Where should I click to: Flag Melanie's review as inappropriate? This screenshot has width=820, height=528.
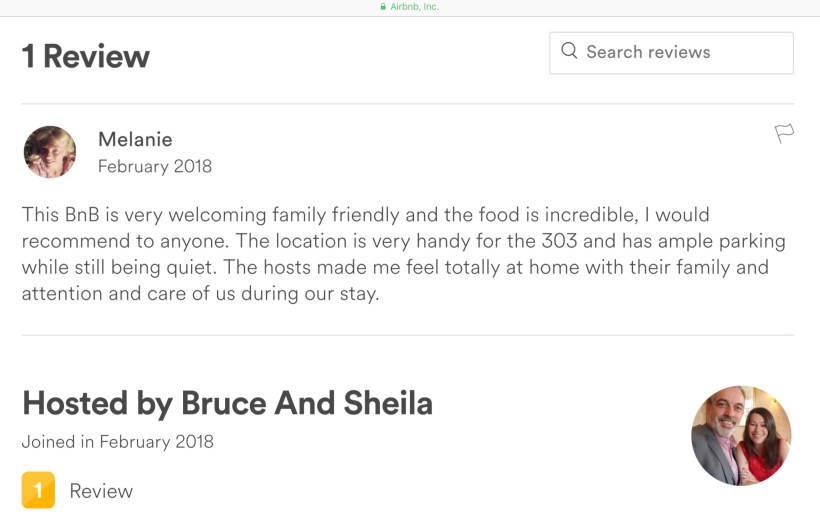[x=784, y=133]
